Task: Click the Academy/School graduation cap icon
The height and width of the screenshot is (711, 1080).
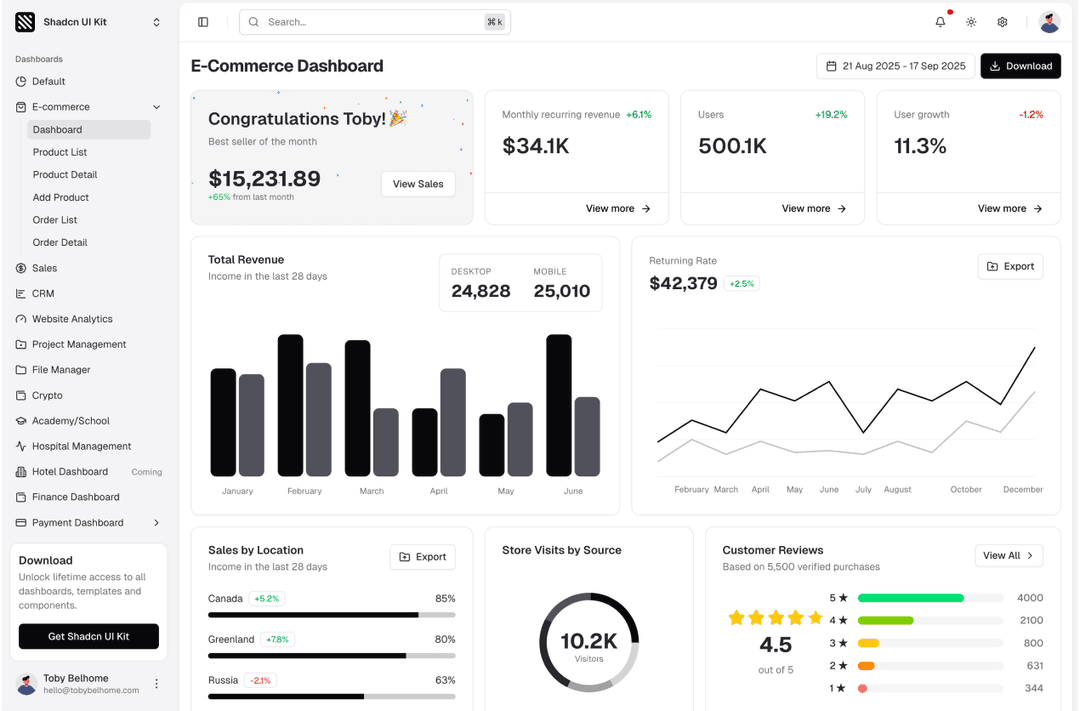Action: click(22, 420)
